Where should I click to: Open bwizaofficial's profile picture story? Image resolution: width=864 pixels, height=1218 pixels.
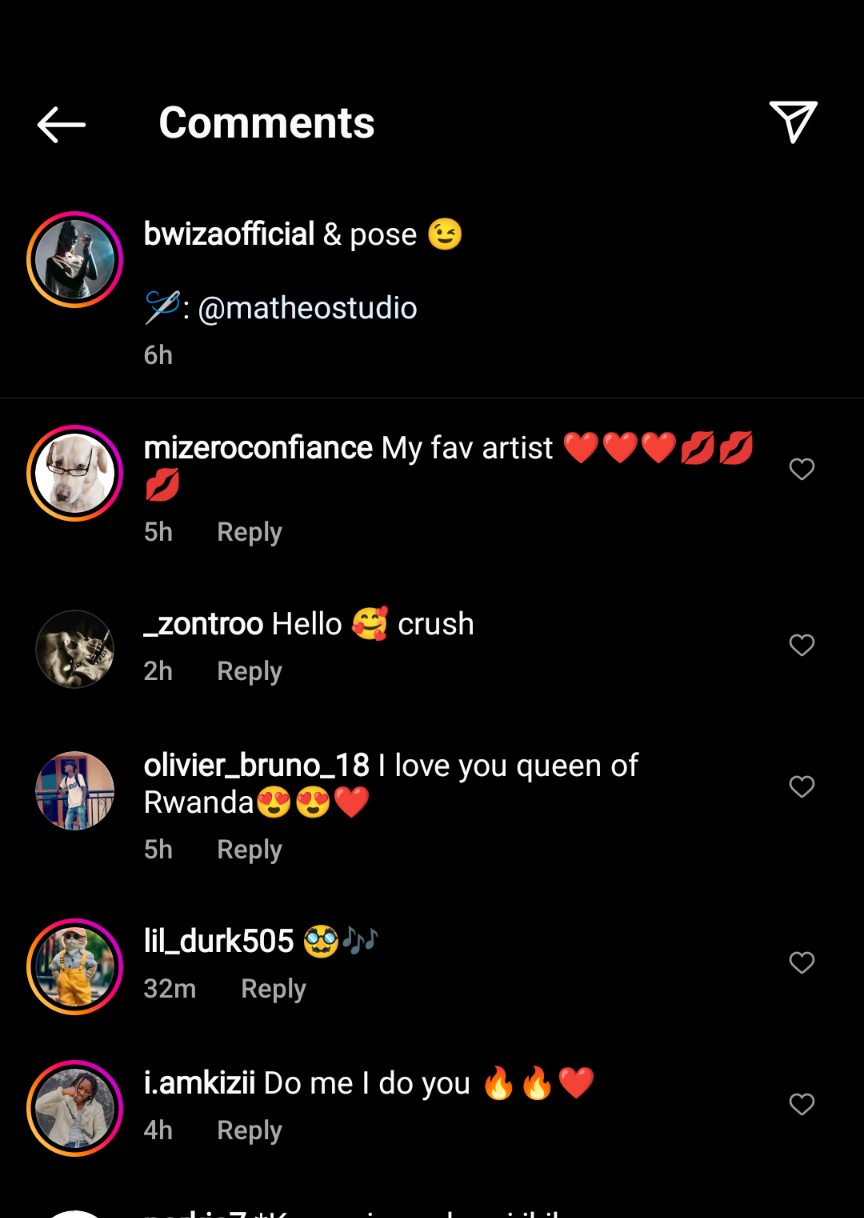pyautogui.click(x=75, y=260)
